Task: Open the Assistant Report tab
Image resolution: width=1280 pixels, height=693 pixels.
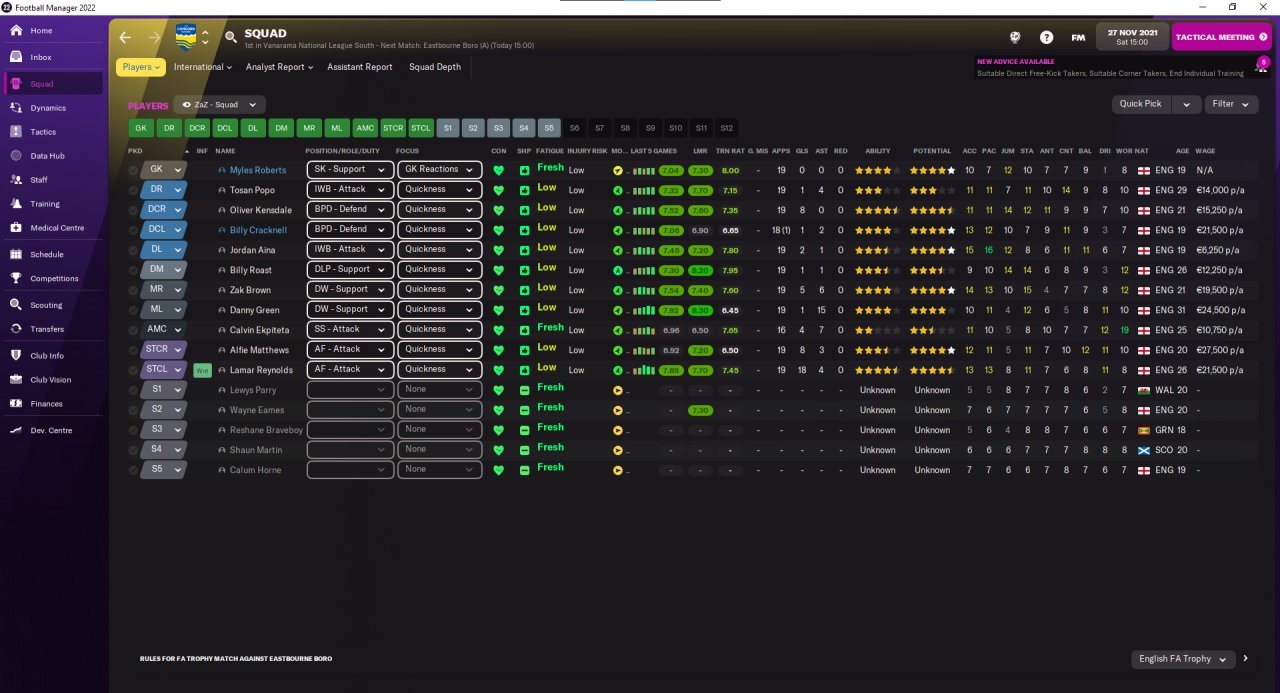Action: 360,67
